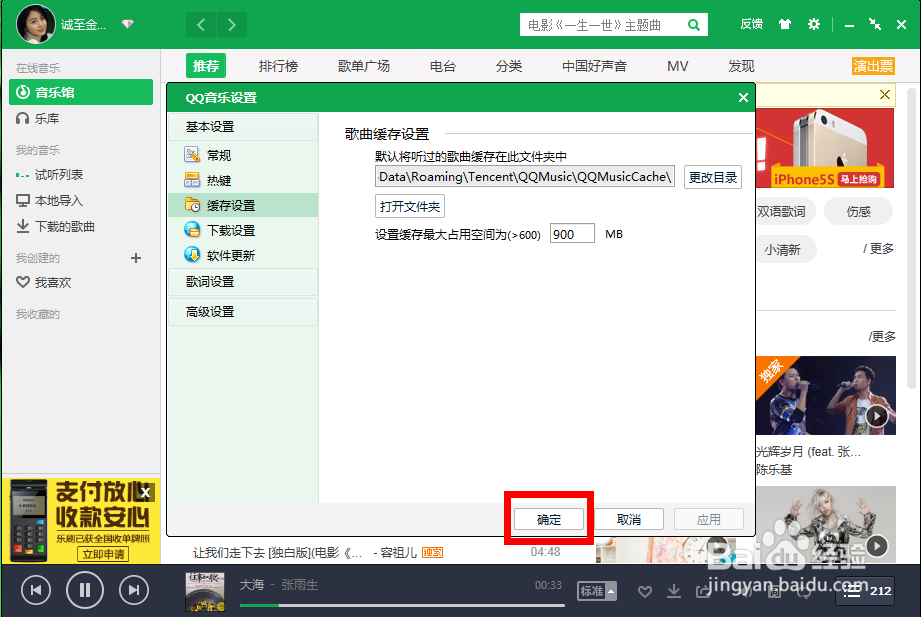Share the current song icon
The width and height of the screenshot is (921, 617).
tap(703, 591)
